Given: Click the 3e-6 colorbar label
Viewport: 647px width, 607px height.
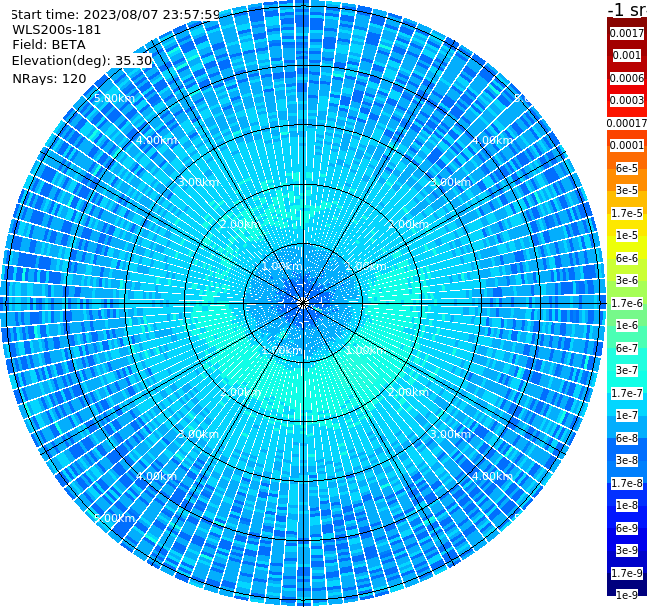Looking at the screenshot, I should (x=627, y=280).
